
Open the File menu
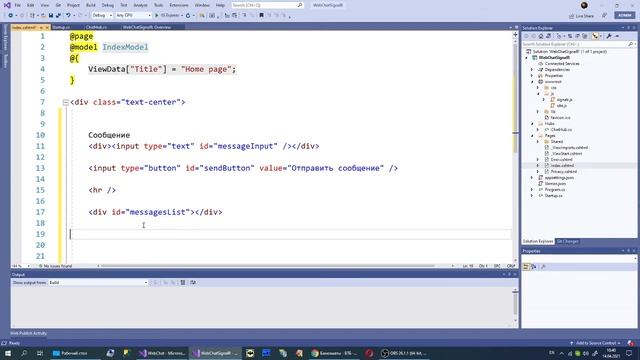[x=18, y=5]
